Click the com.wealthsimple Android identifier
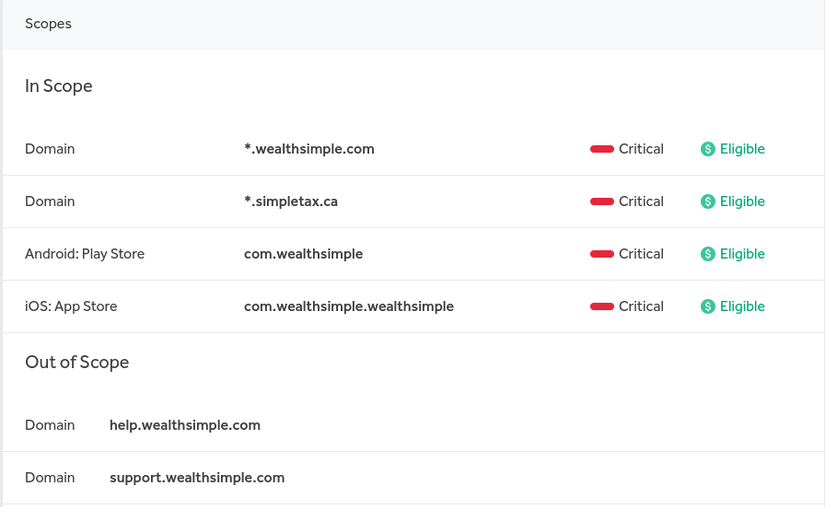 (303, 254)
